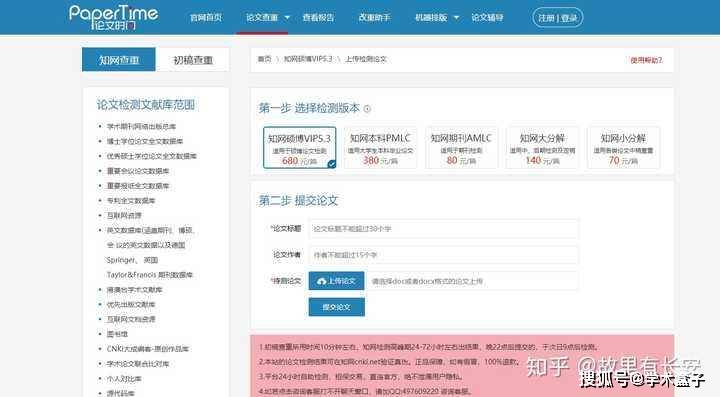Click the 优先出版文献库 list entry
The width and height of the screenshot is (720, 397).
[x=131, y=304]
